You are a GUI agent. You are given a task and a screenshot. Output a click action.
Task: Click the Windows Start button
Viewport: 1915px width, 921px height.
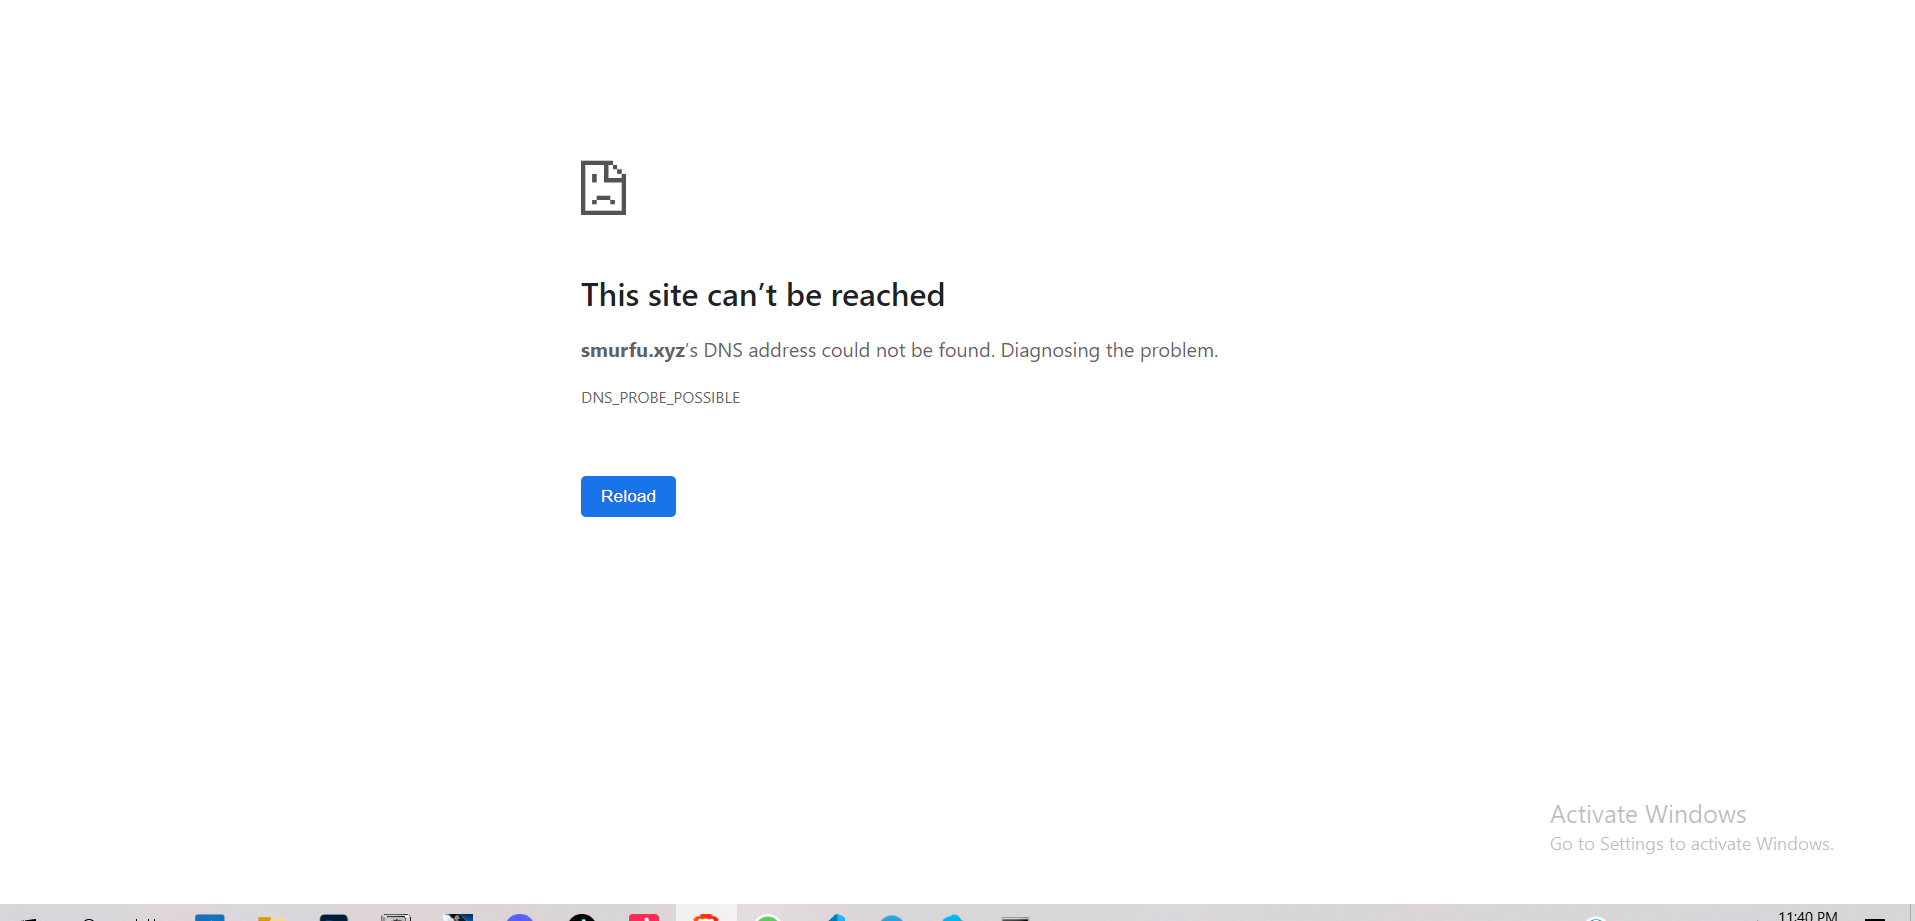(x=28, y=918)
